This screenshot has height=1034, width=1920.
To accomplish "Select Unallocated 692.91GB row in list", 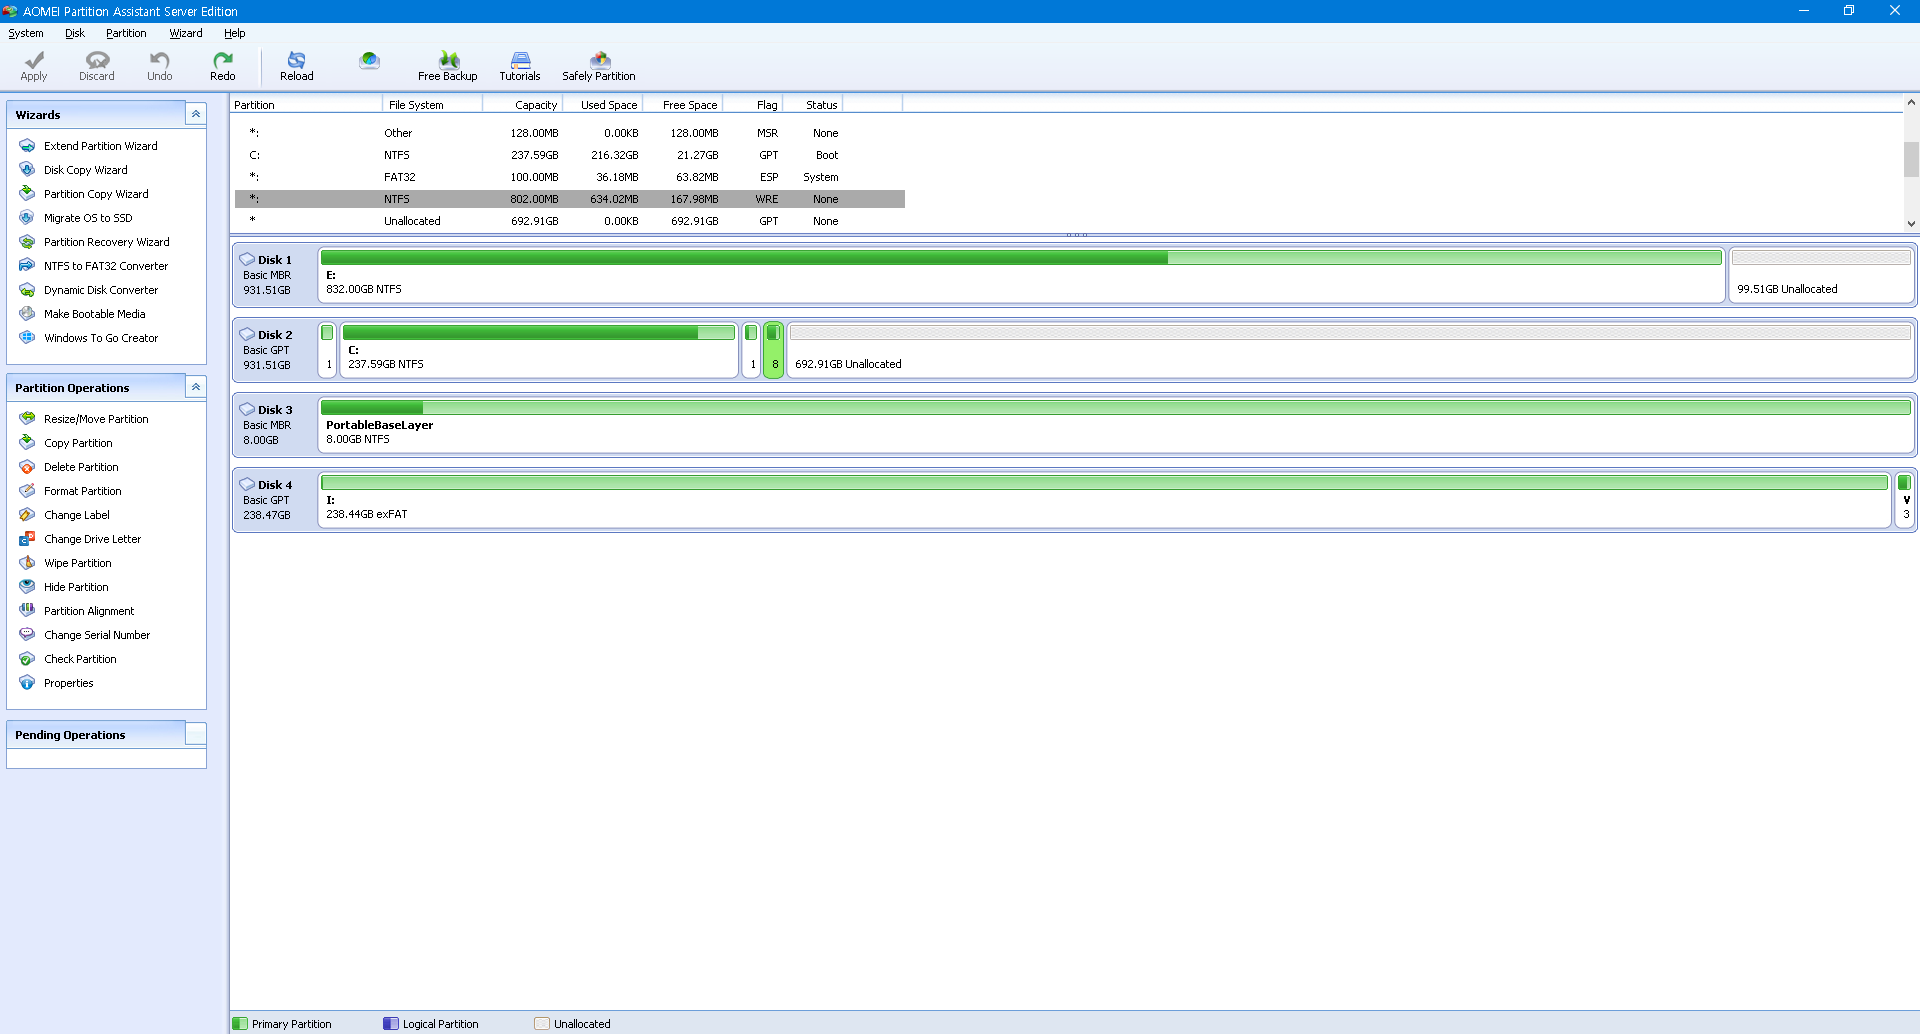I will pos(570,221).
